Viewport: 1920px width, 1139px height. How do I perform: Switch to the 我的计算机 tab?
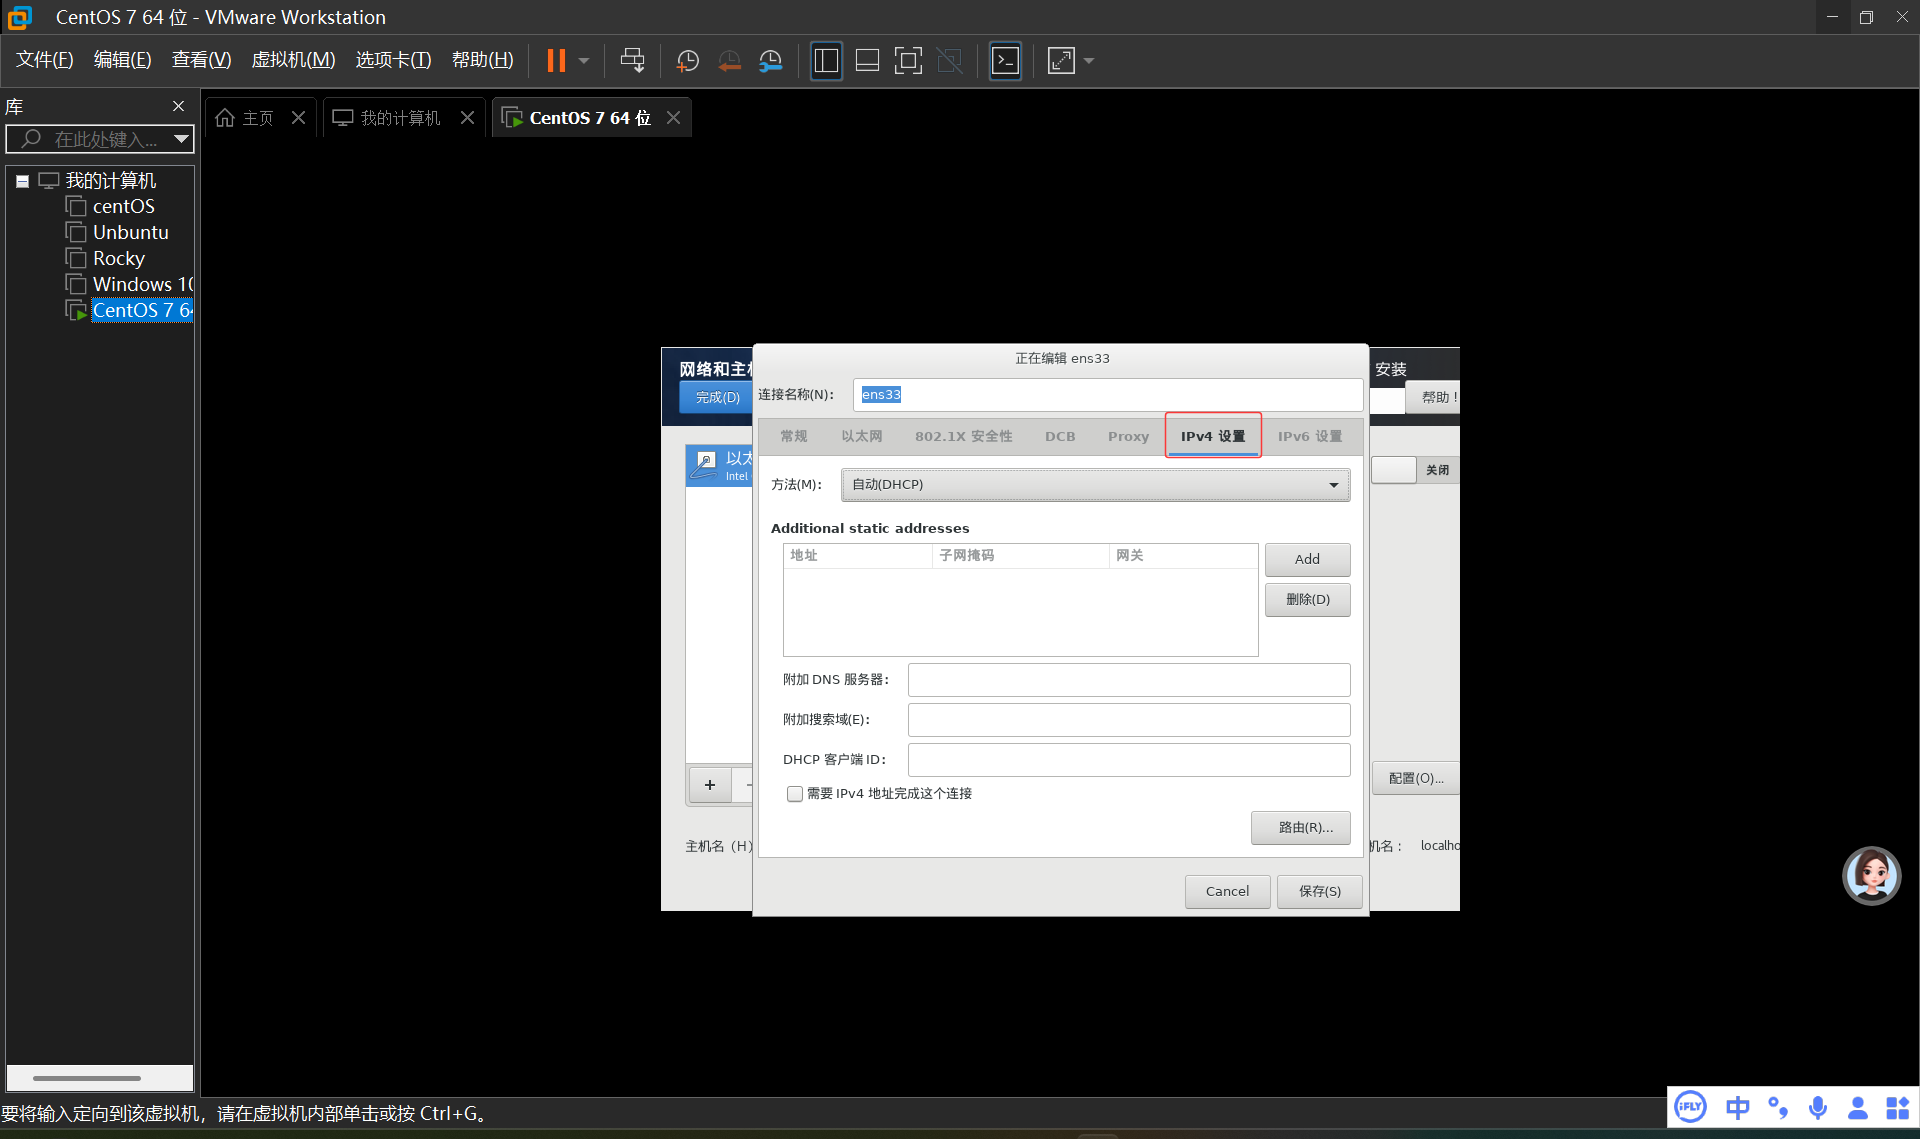(x=387, y=118)
